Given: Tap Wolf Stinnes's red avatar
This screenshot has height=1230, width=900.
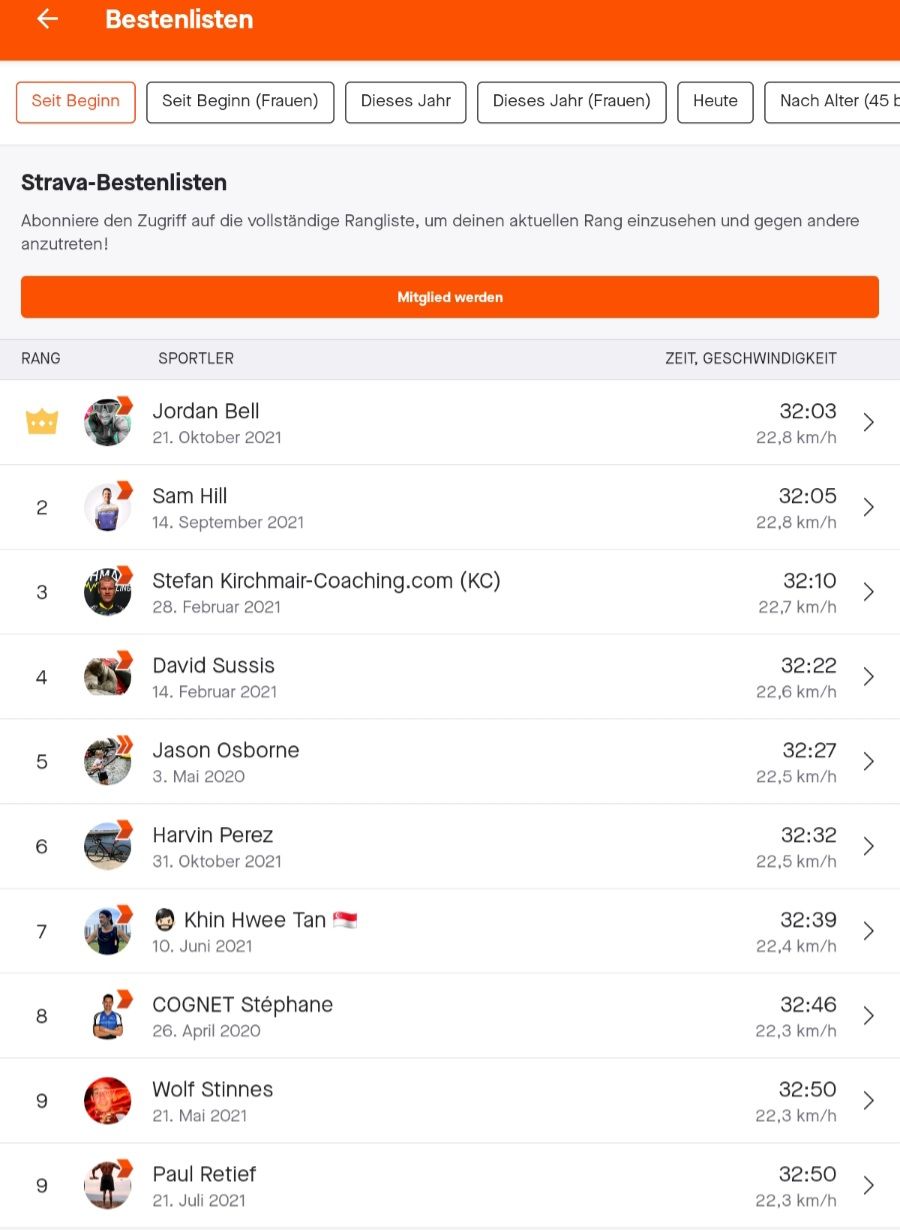Looking at the screenshot, I should [x=107, y=1100].
